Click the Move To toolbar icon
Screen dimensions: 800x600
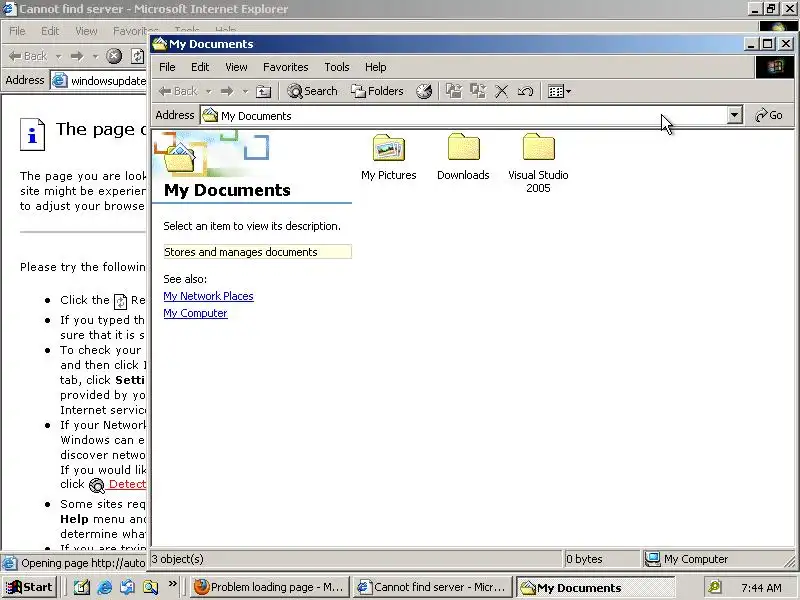454,91
